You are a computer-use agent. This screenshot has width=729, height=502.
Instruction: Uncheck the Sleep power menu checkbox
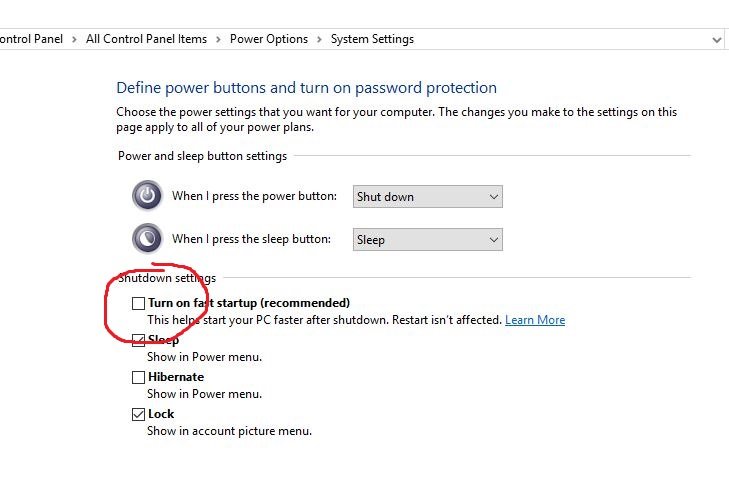(x=138, y=340)
